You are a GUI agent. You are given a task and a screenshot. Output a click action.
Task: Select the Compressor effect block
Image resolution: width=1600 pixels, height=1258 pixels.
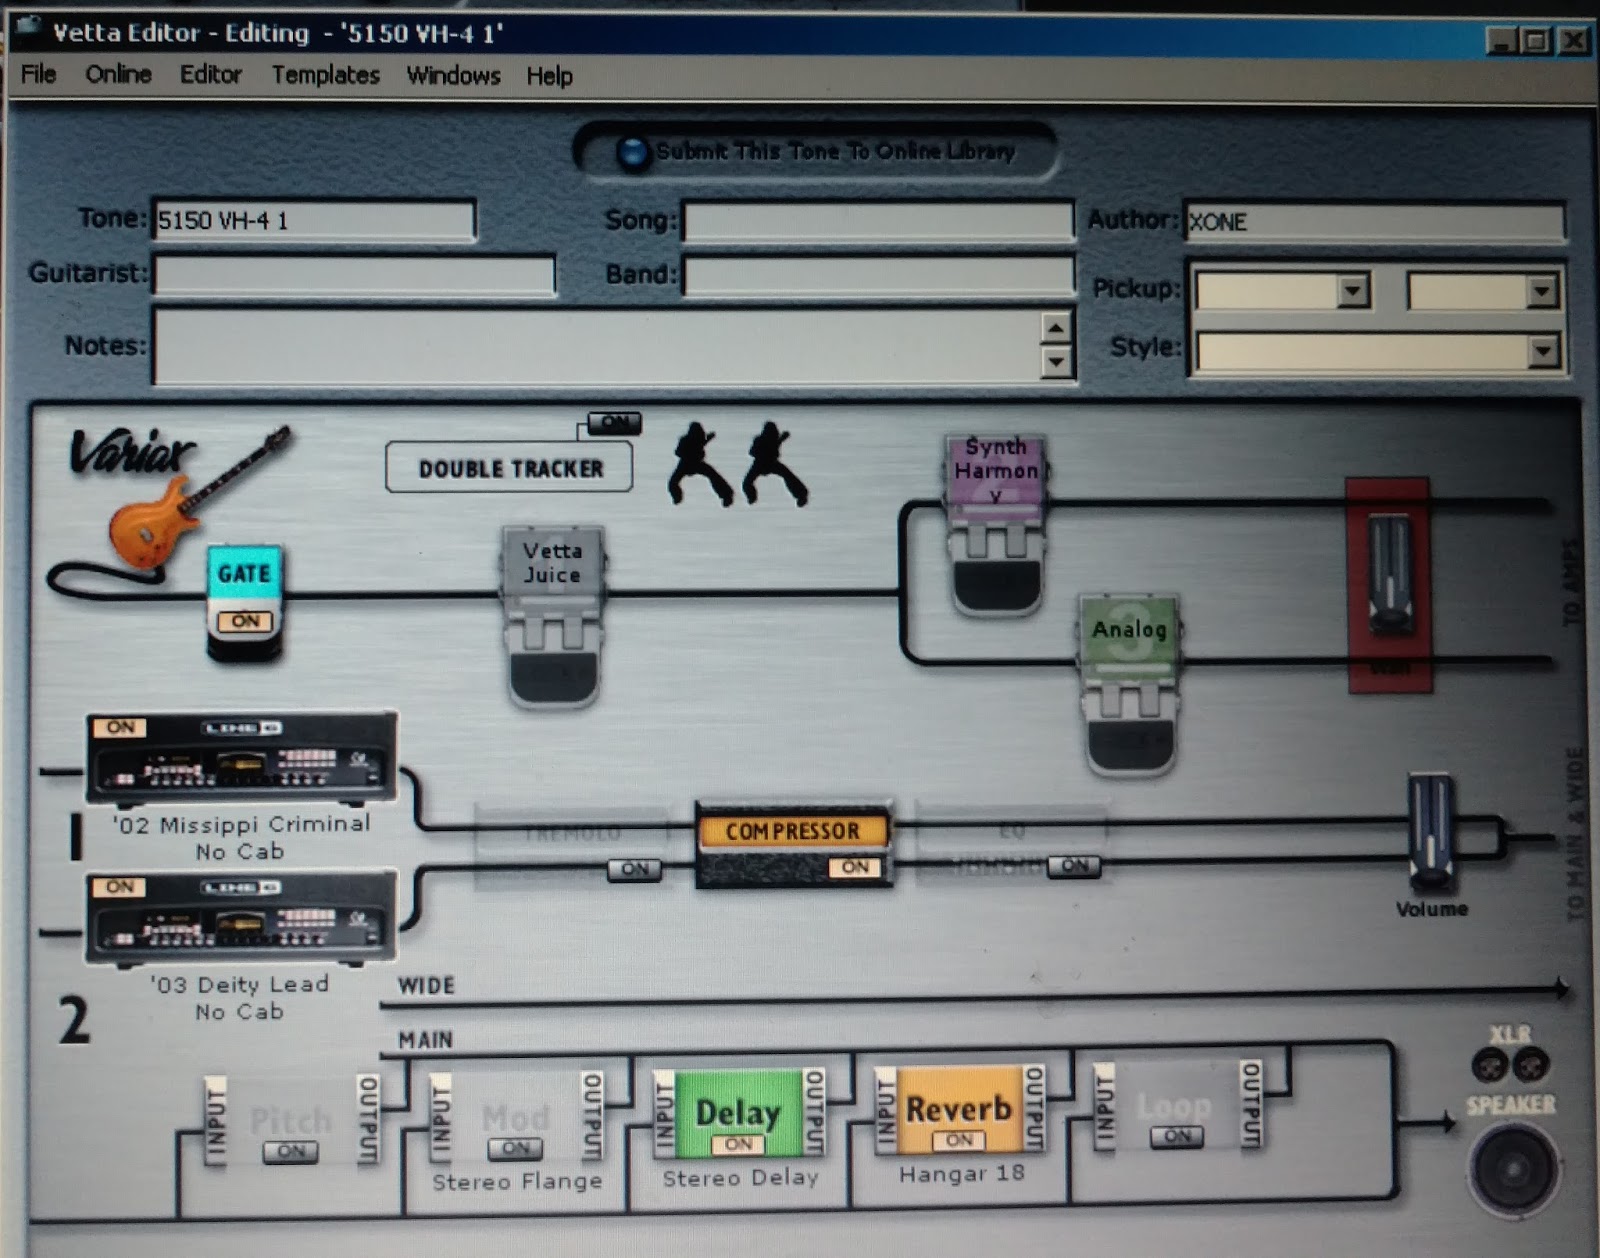click(x=793, y=846)
